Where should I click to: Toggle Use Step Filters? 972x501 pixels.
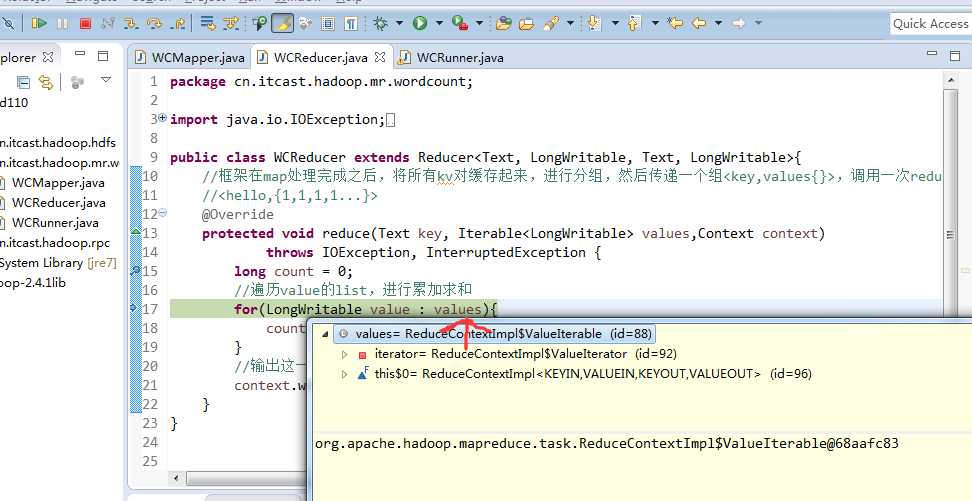pyautogui.click(x=231, y=24)
